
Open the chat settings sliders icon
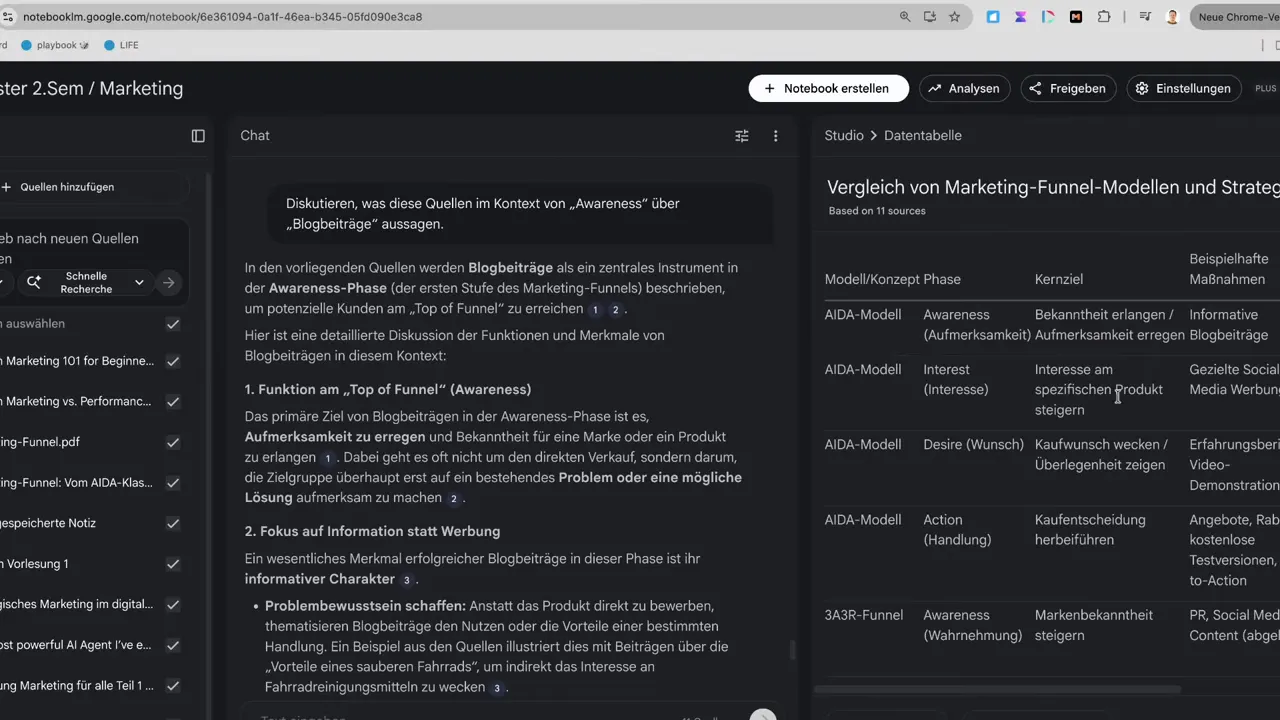(x=741, y=135)
